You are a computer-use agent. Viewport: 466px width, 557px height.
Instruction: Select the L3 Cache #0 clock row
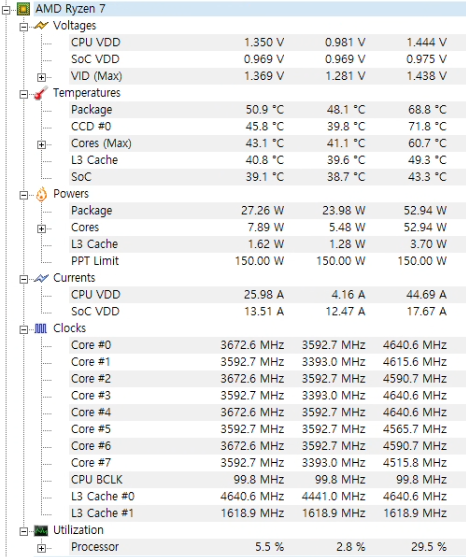click(x=267, y=496)
